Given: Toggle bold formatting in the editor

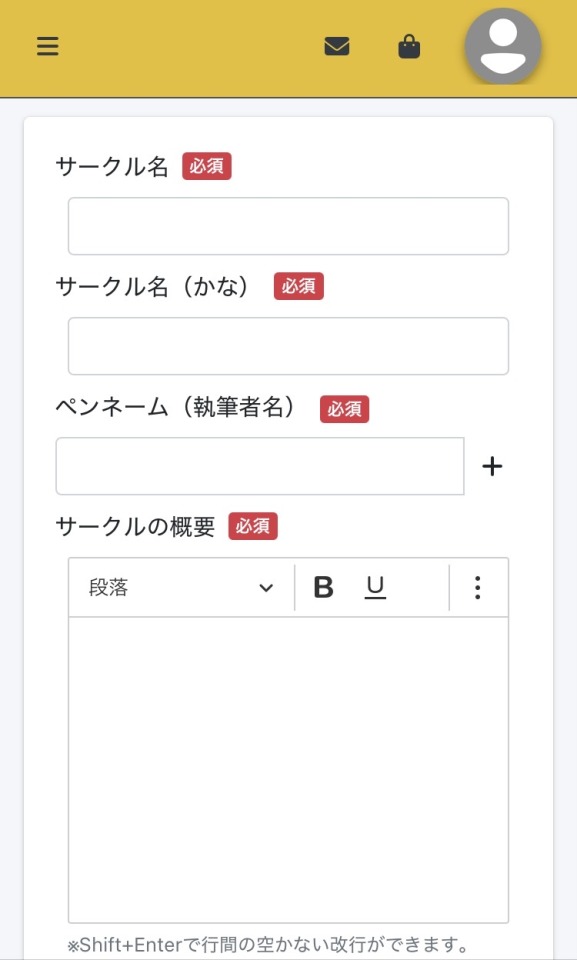Looking at the screenshot, I should pos(323,588).
